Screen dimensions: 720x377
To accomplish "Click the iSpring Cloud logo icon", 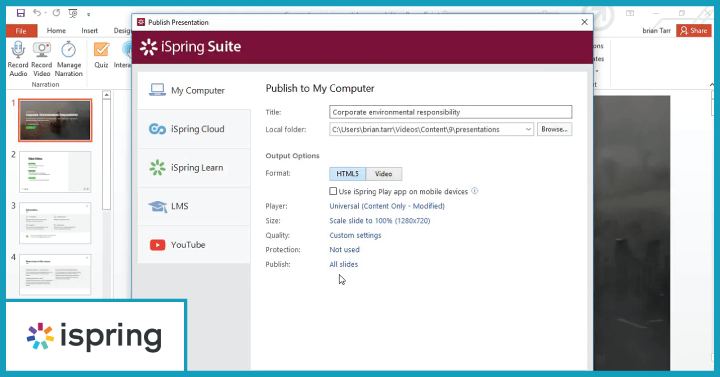I will coord(157,129).
